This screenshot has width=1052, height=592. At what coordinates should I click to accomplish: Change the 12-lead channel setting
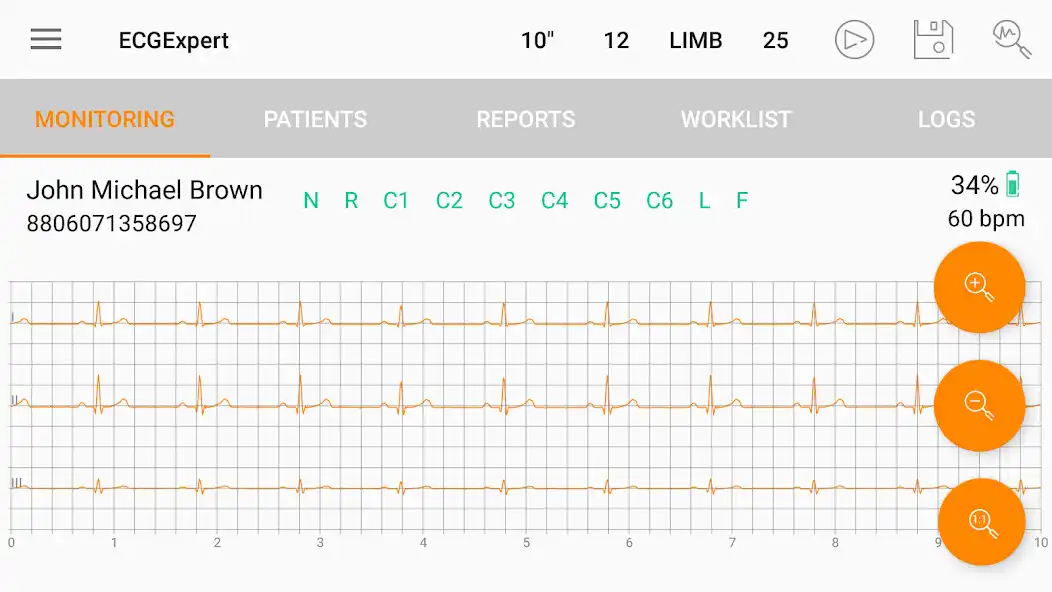click(x=617, y=40)
